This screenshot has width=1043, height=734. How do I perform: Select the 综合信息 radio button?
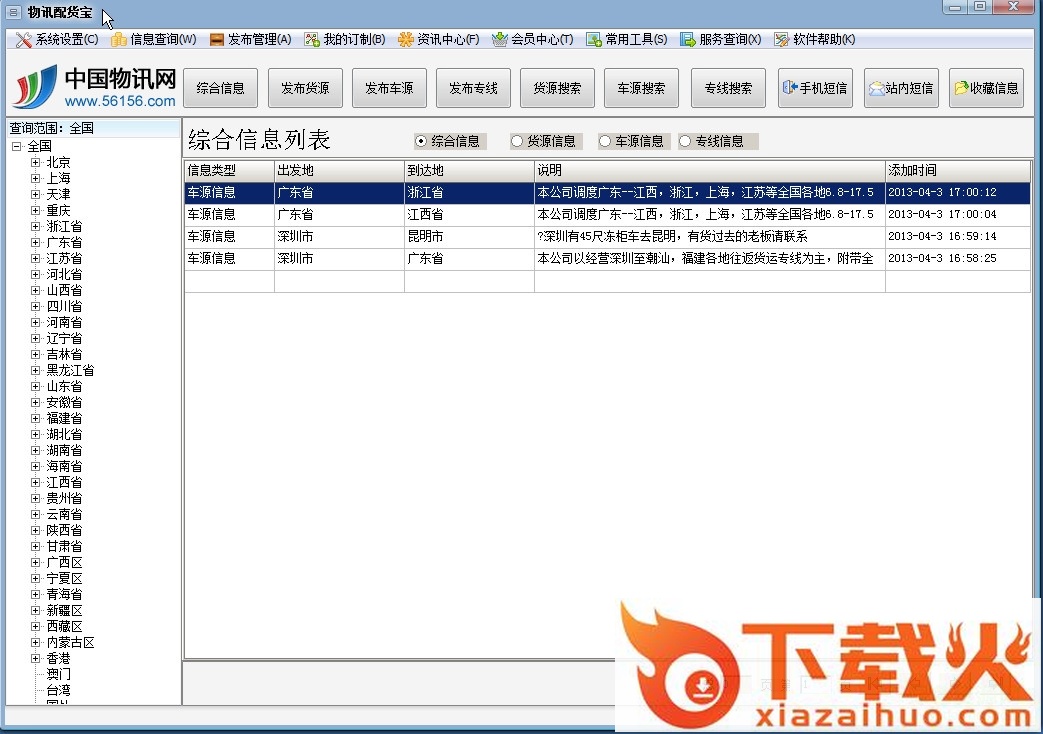pos(420,141)
